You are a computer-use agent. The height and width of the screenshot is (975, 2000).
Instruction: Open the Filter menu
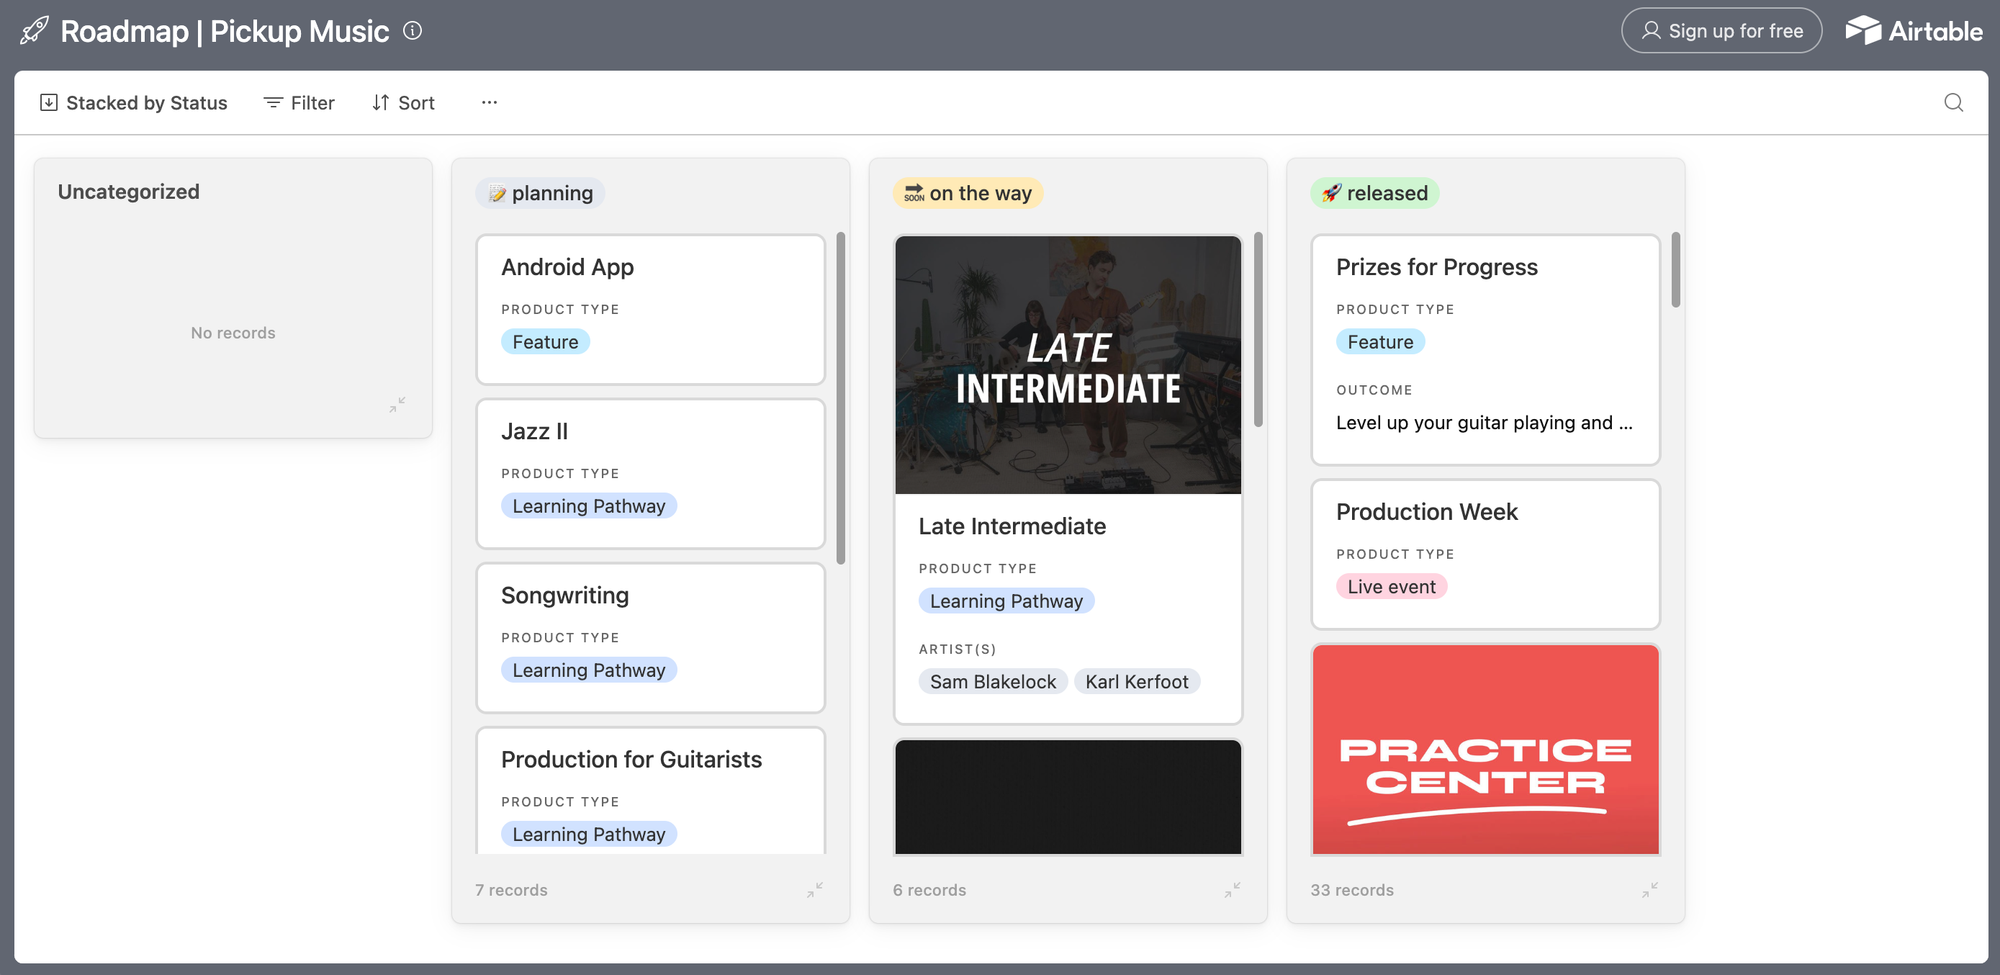tap(299, 102)
